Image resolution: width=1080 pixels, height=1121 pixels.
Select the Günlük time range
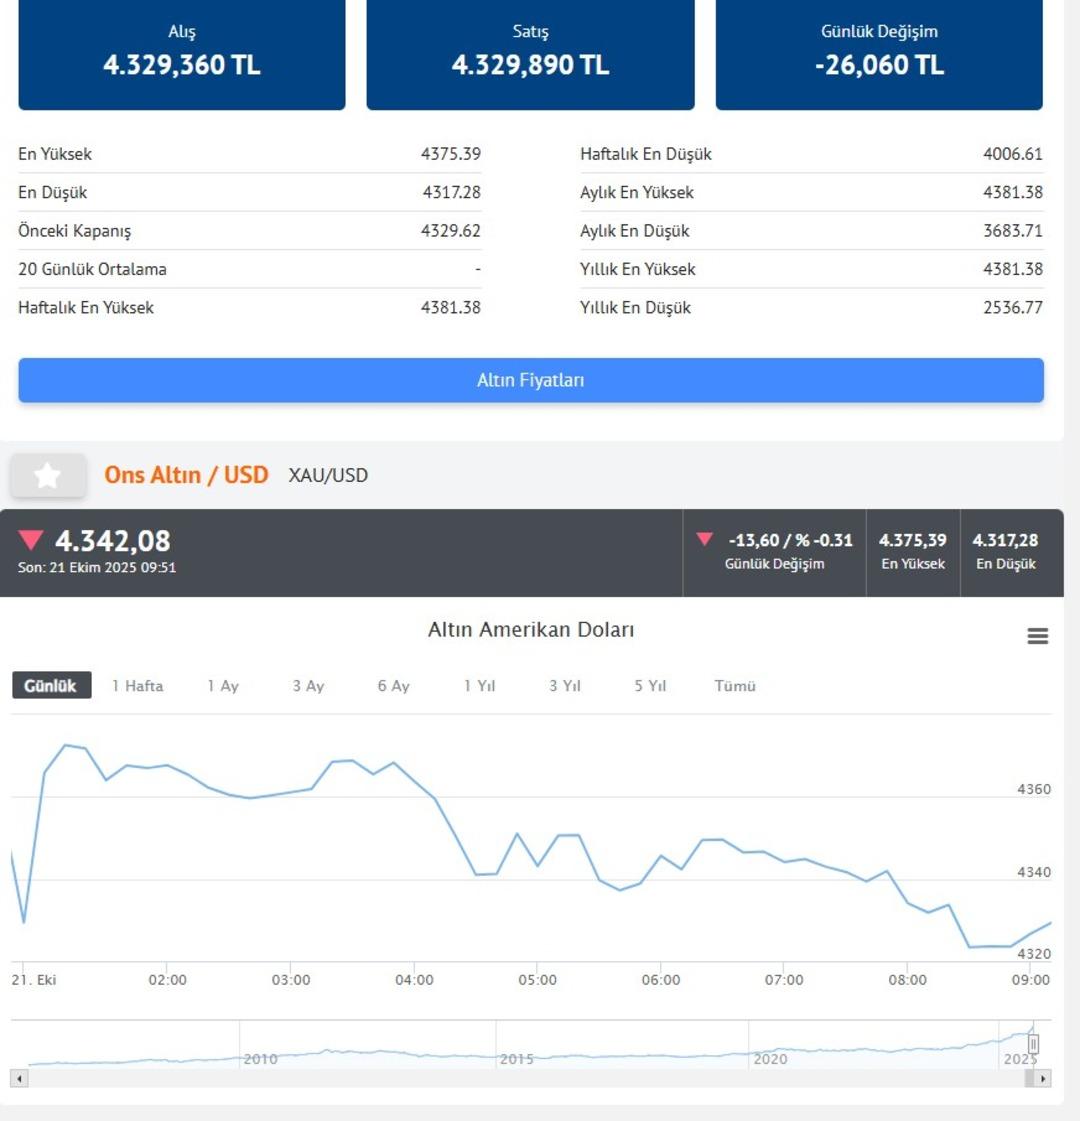(51, 686)
